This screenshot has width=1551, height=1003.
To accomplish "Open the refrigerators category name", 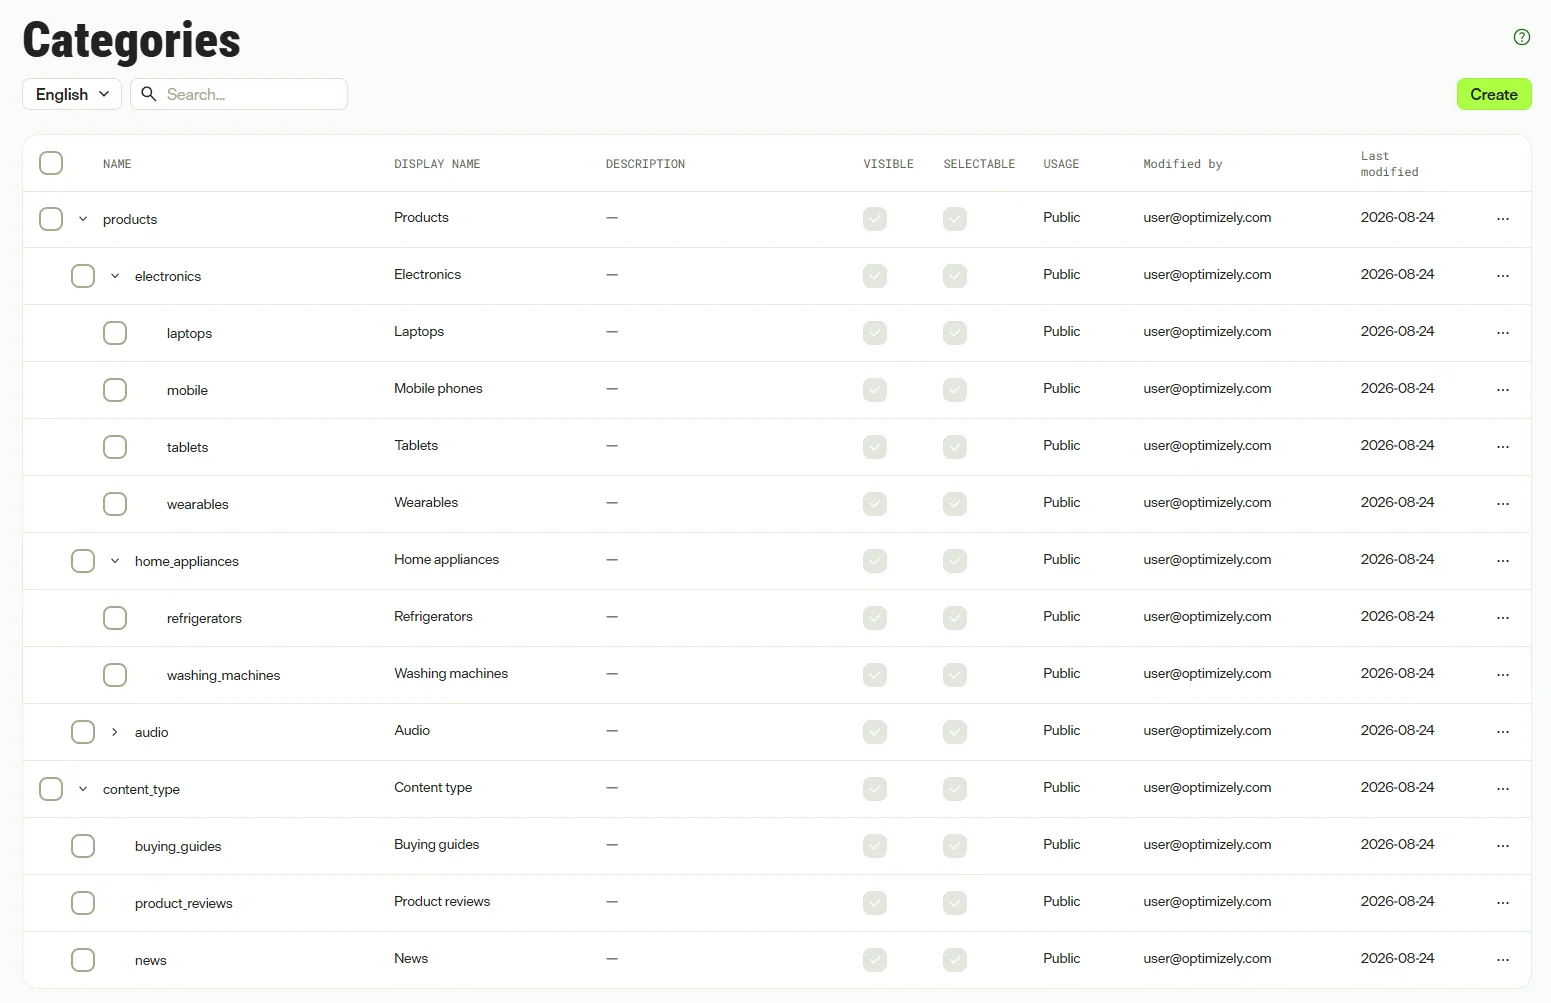I will point(204,618).
